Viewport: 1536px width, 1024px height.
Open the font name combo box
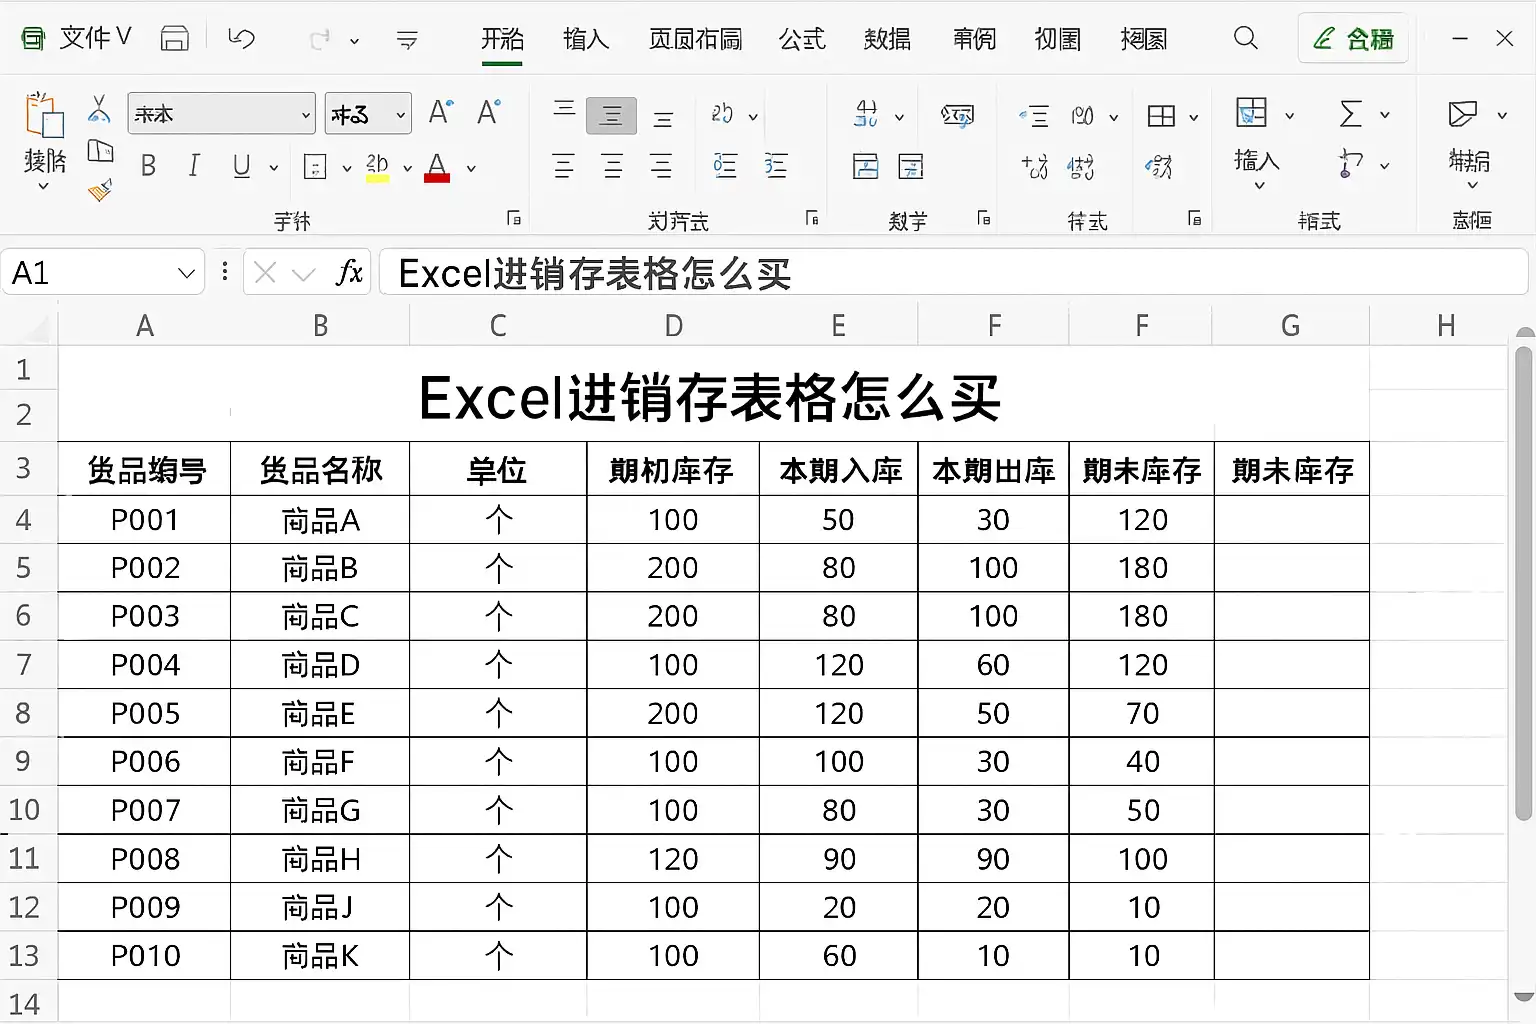tap(222, 113)
